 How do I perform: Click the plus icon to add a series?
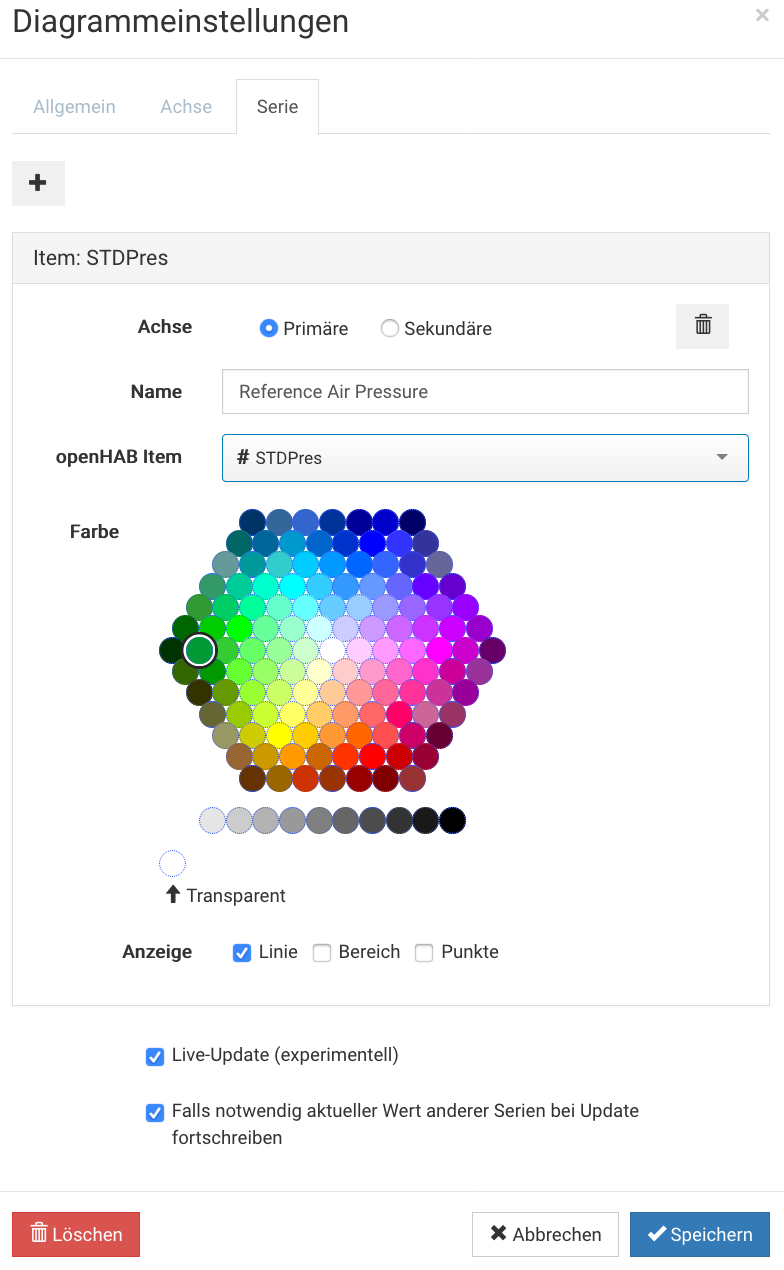(38, 183)
